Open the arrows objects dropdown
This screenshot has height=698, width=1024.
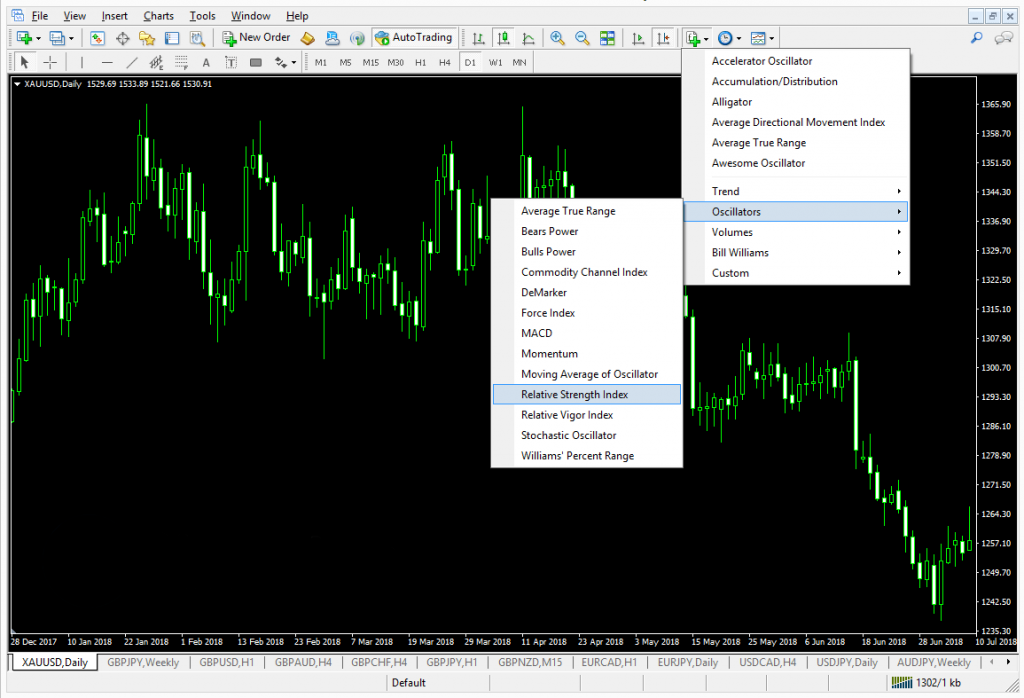285,63
